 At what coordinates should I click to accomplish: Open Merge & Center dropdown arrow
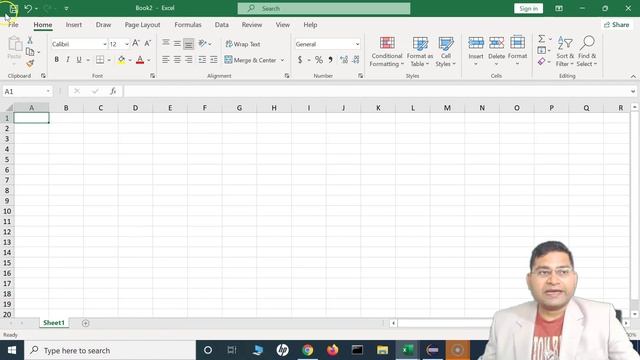tap(282, 60)
